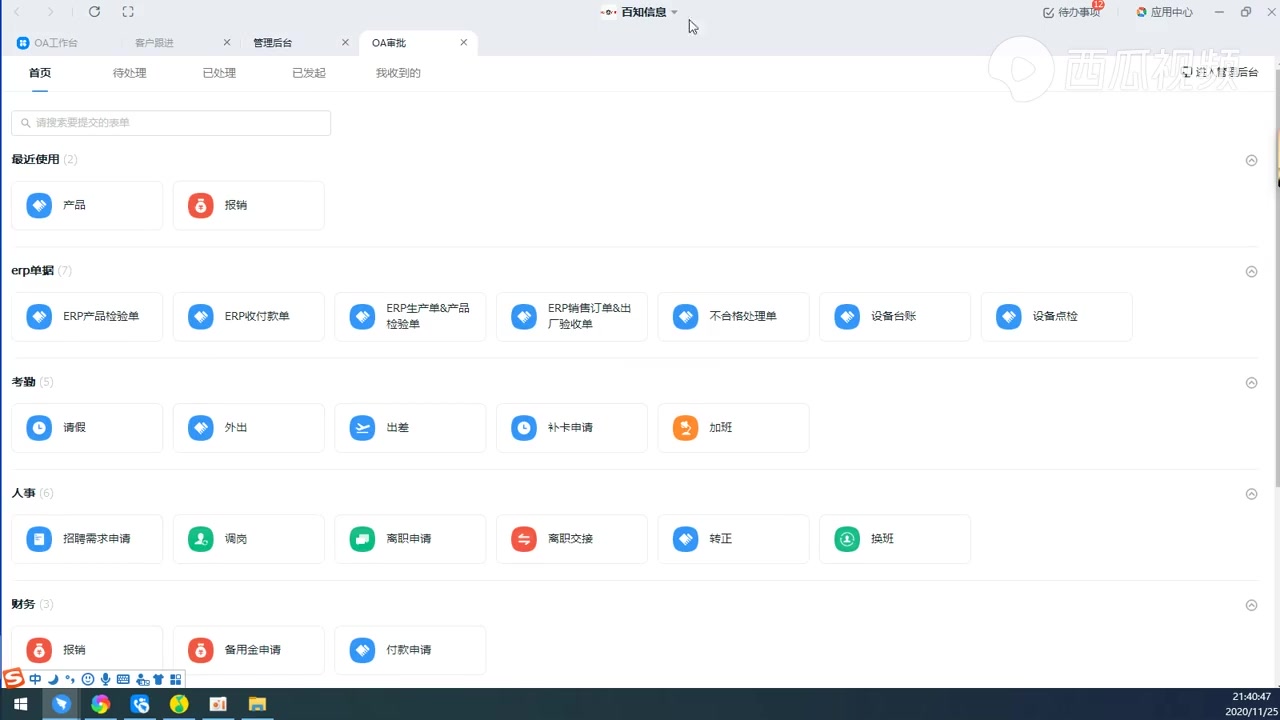Open the Sogou skin shirt icon
Viewport: 1280px width, 720px height.
[158, 679]
